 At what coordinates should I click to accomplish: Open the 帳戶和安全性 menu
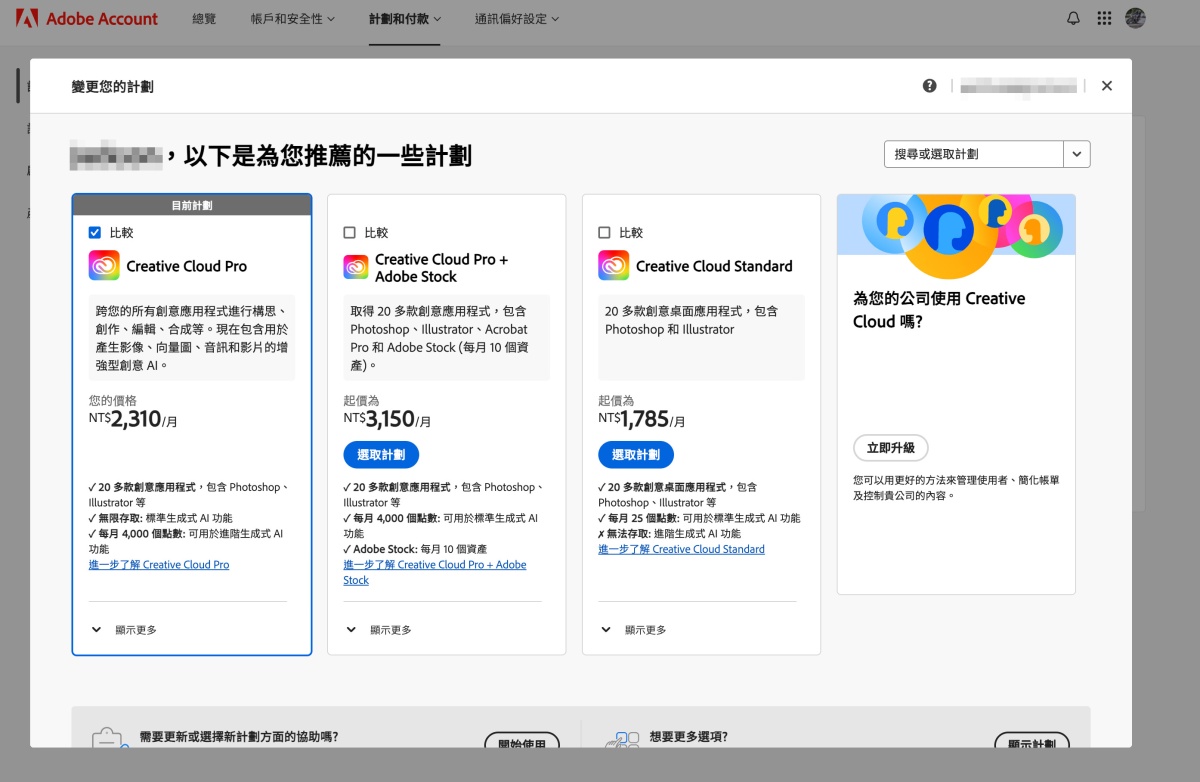coord(293,18)
